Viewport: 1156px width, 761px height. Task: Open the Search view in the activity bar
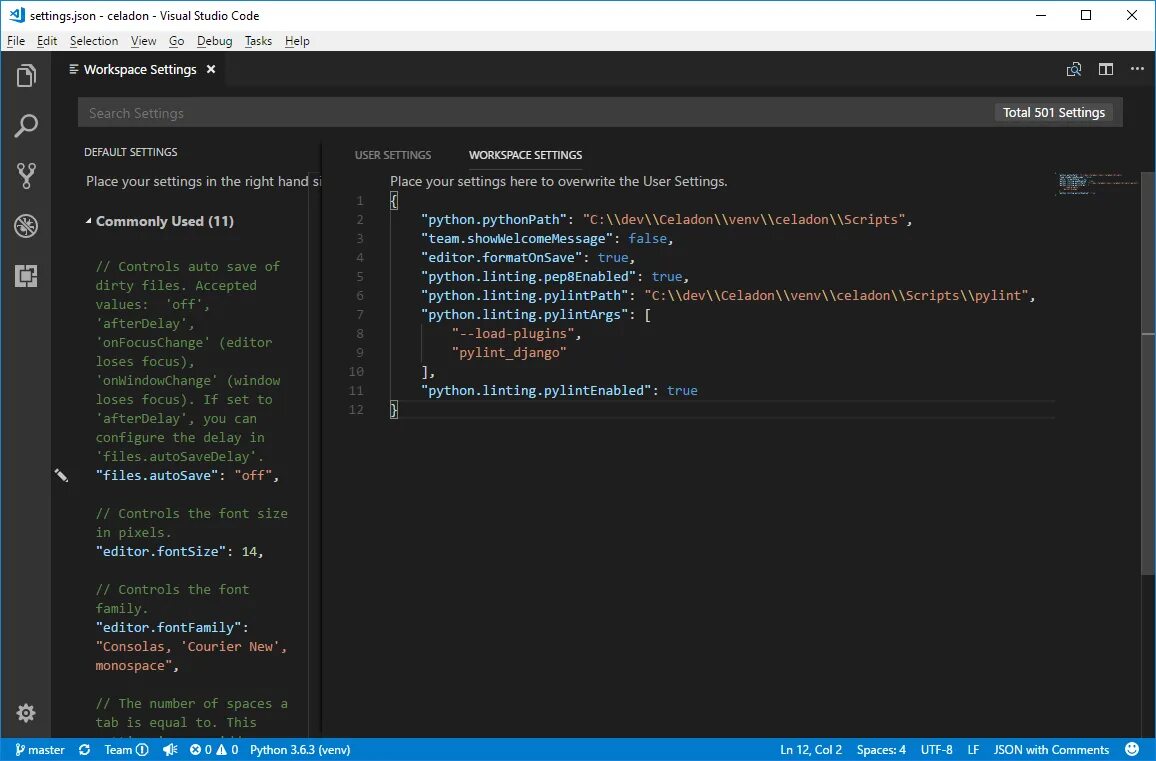tap(26, 125)
